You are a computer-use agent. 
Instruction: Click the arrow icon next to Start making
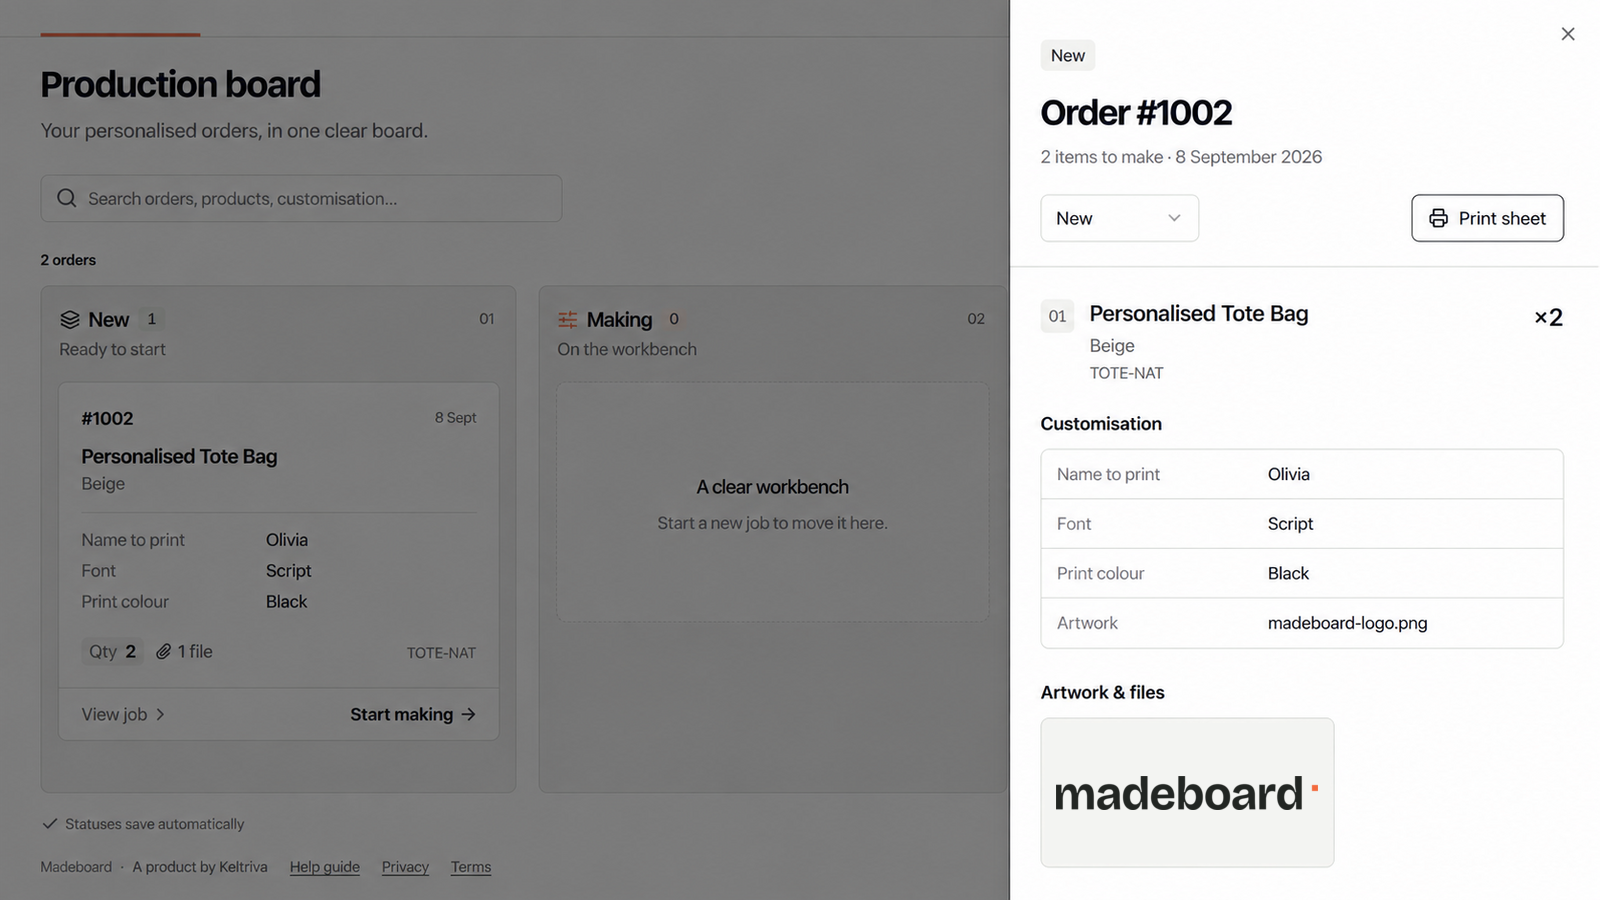pos(468,714)
